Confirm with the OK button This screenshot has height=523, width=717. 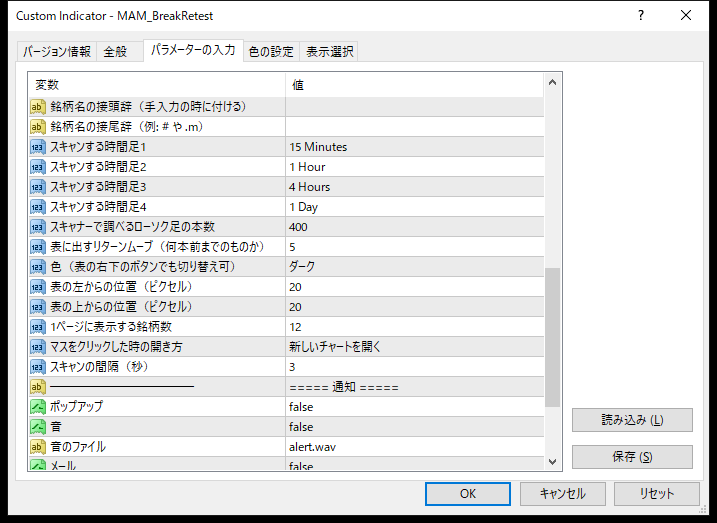[x=467, y=494]
